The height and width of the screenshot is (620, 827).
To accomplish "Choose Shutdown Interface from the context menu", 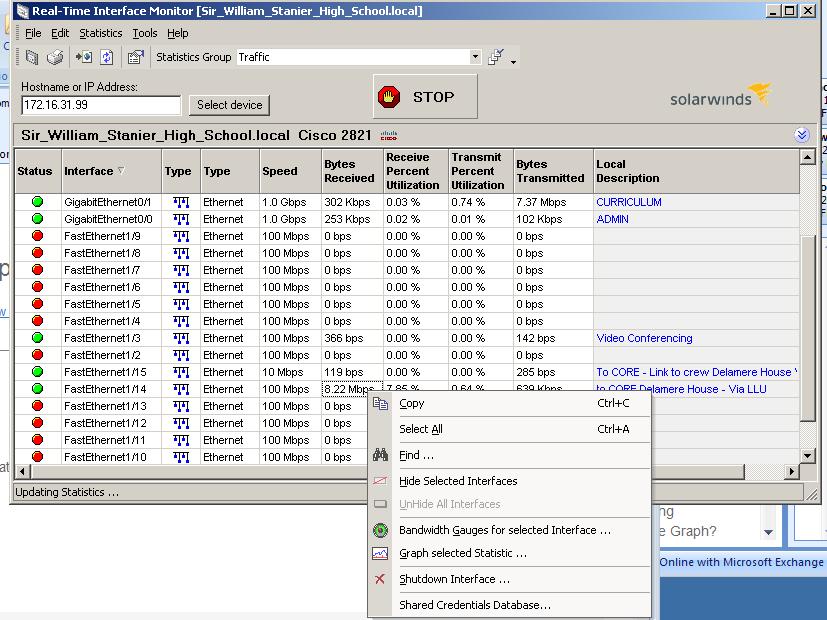I will tap(454, 579).
